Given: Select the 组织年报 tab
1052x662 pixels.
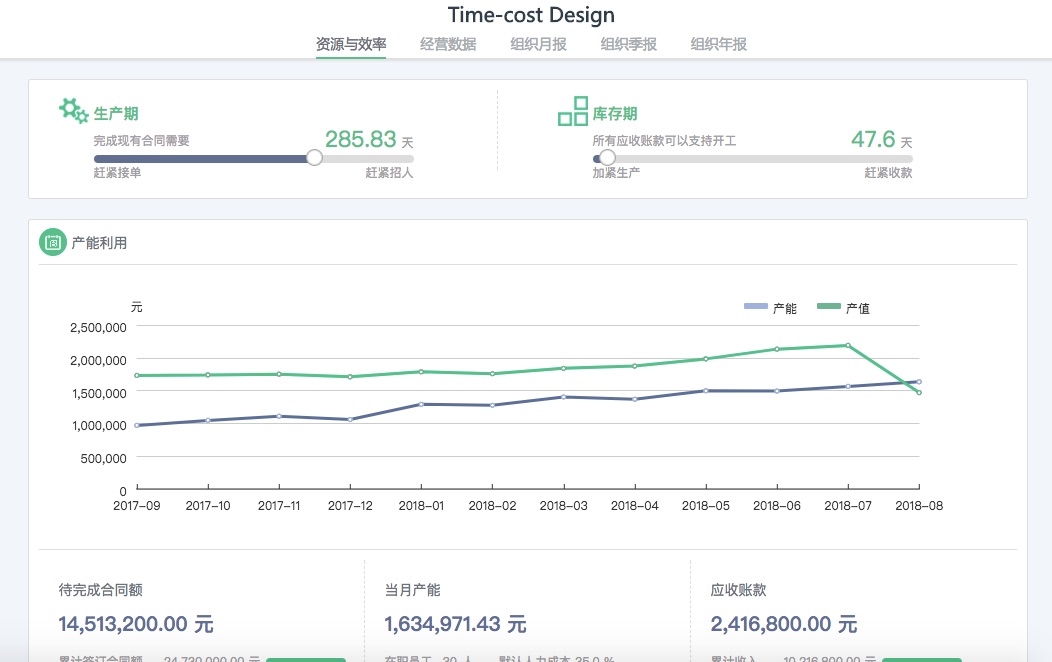Looking at the screenshot, I should click(719, 44).
